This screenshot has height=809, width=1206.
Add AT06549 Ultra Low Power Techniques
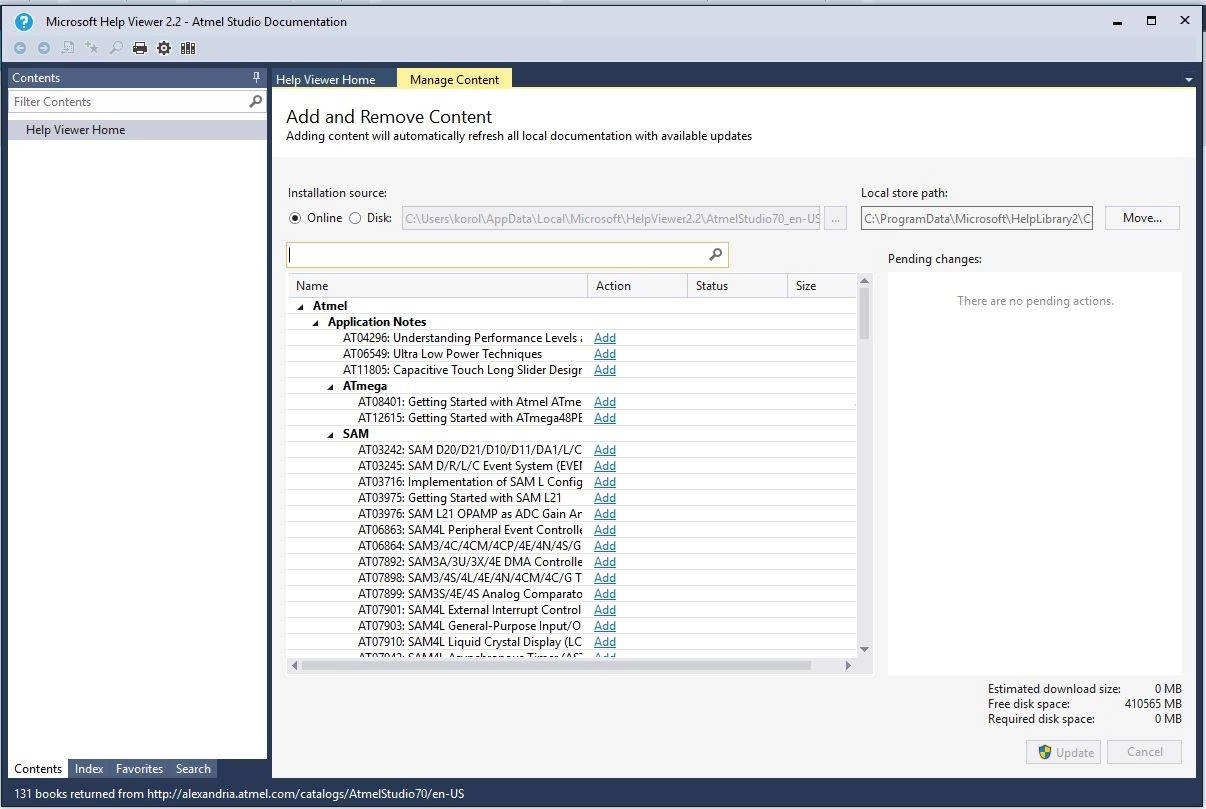[x=605, y=354]
